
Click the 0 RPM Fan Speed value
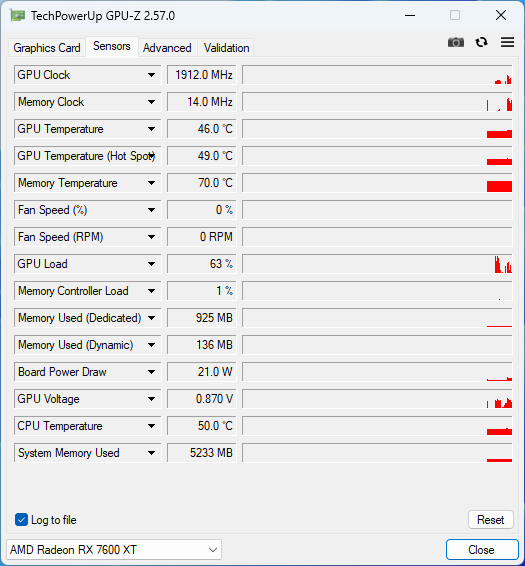pos(201,237)
